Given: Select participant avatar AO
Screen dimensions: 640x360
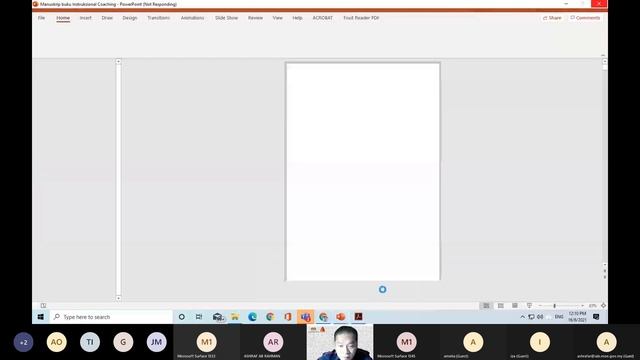Looking at the screenshot, I should pyautogui.click(x=56, y=342).
